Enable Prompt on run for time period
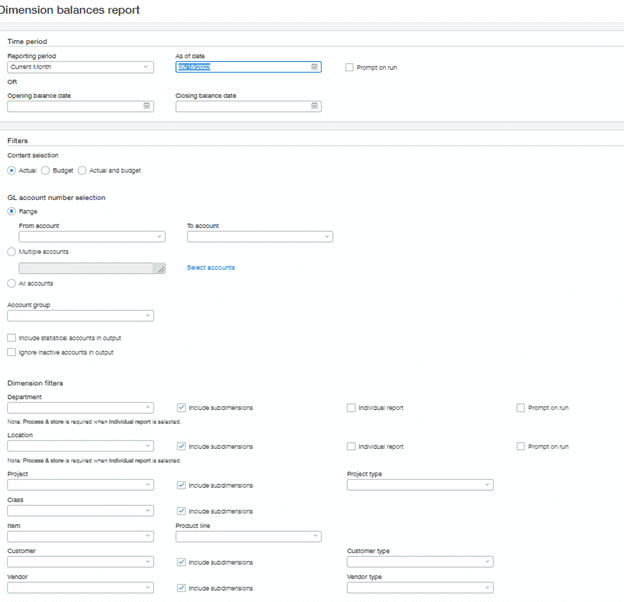Screen dimensions: 624x602 click(349, 67)
